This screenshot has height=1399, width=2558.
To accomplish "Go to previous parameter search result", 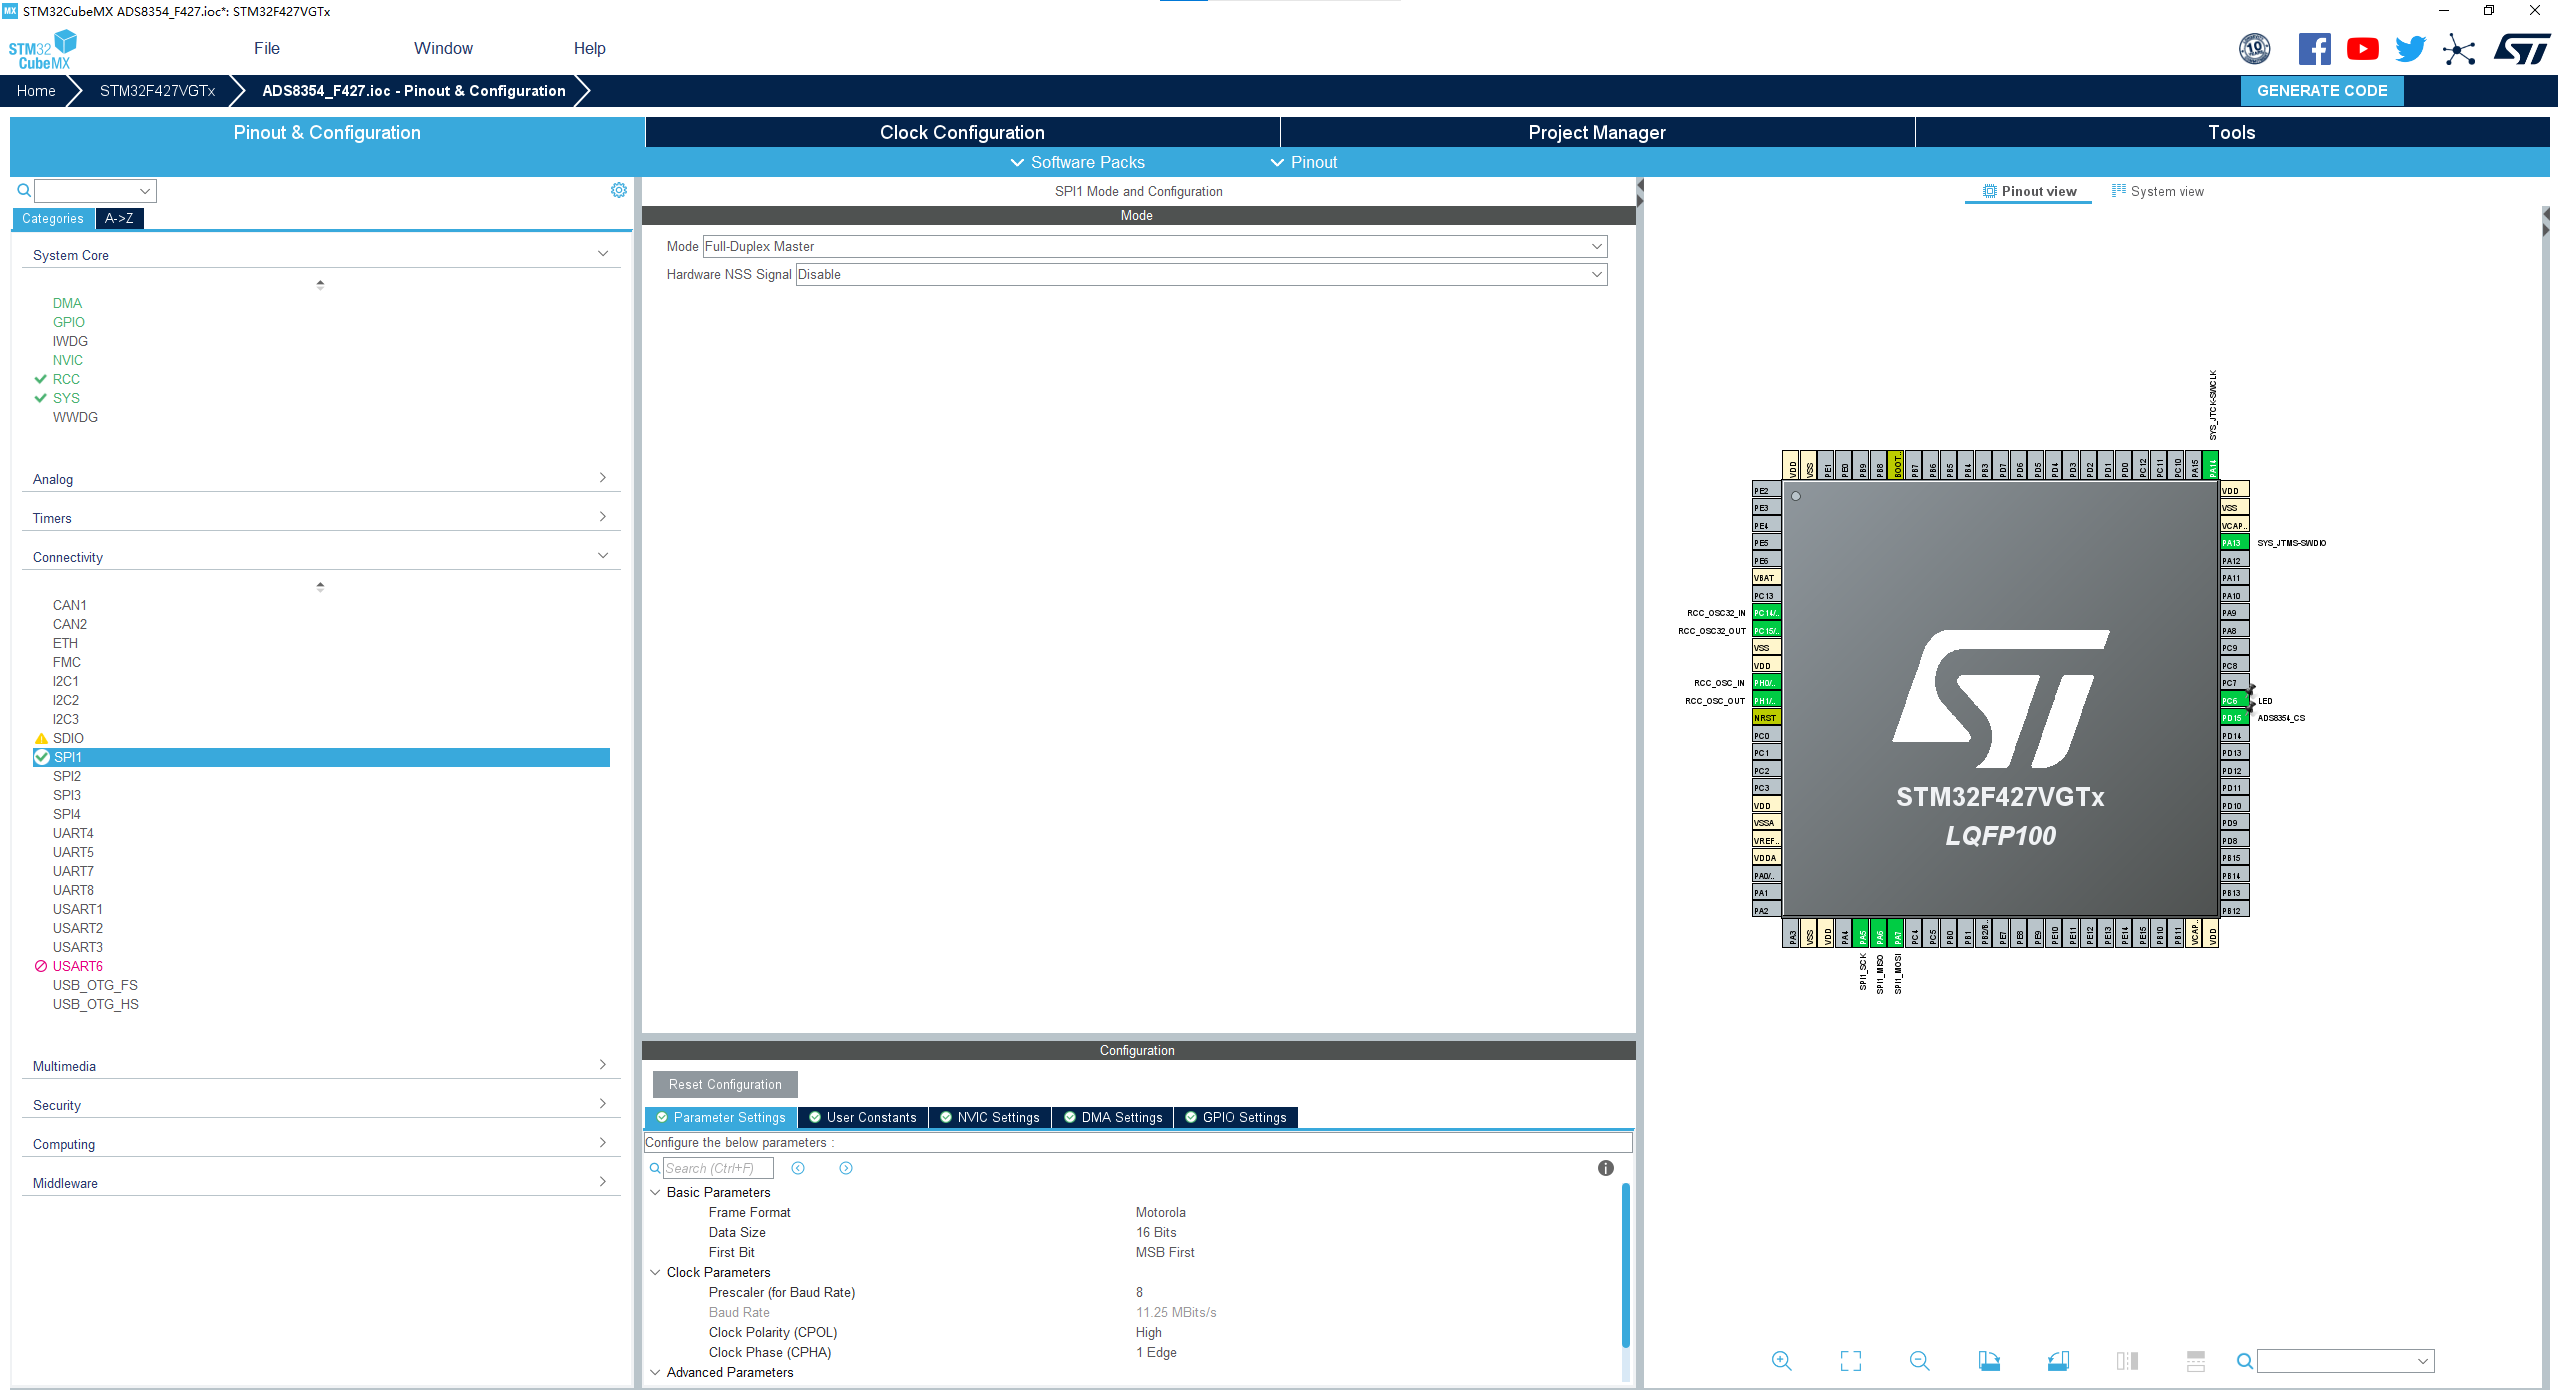I will 798,1168.
